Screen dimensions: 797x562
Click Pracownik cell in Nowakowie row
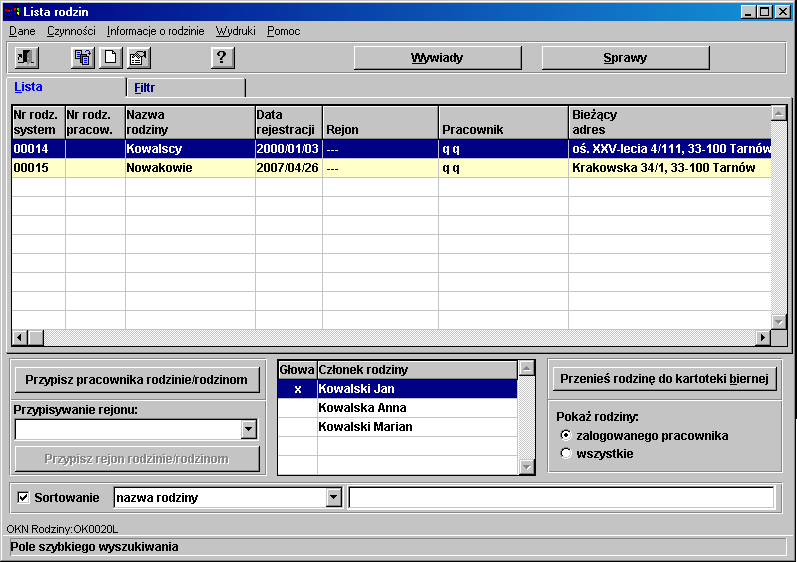pos(503,168)
